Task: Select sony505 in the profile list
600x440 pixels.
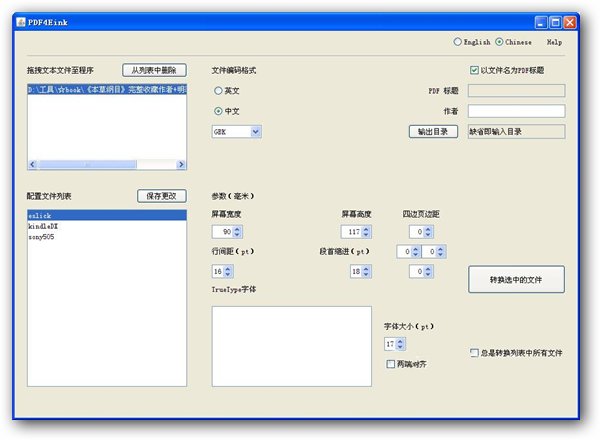Action: [41, 237]
